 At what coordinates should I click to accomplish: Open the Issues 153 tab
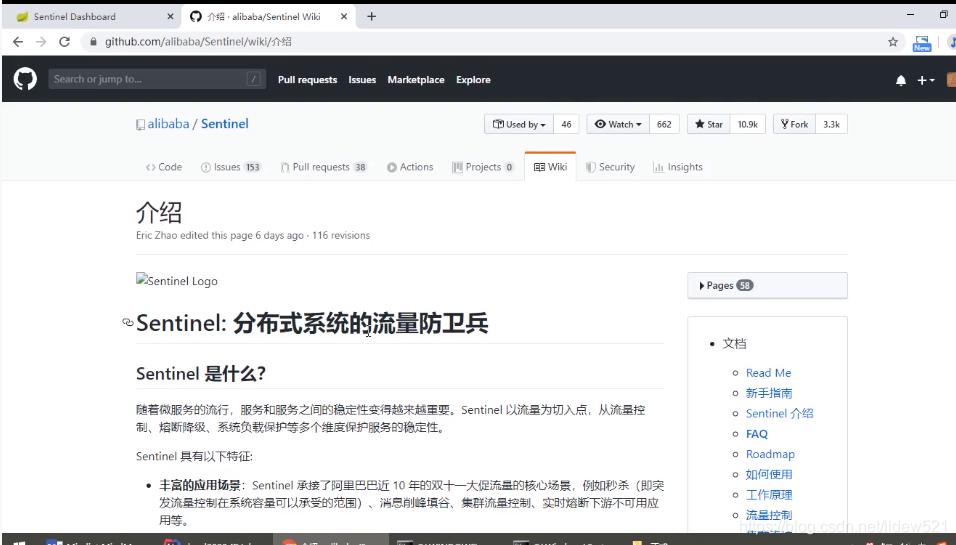pos(231,167)
